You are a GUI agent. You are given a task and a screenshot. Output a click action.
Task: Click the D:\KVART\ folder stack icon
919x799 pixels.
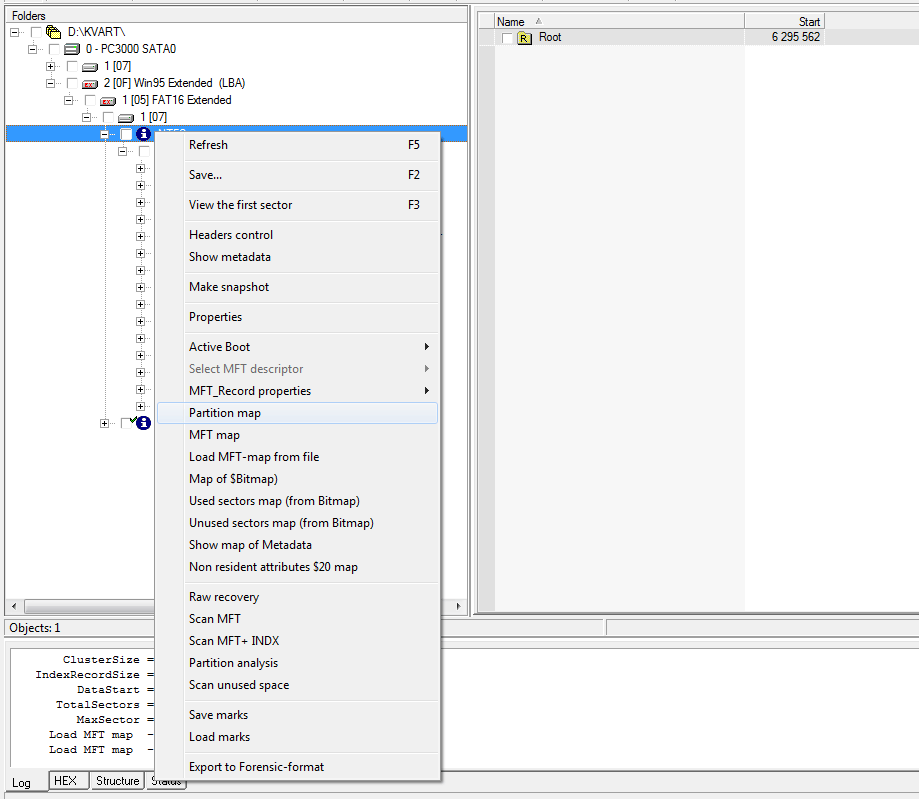point(54,32)
